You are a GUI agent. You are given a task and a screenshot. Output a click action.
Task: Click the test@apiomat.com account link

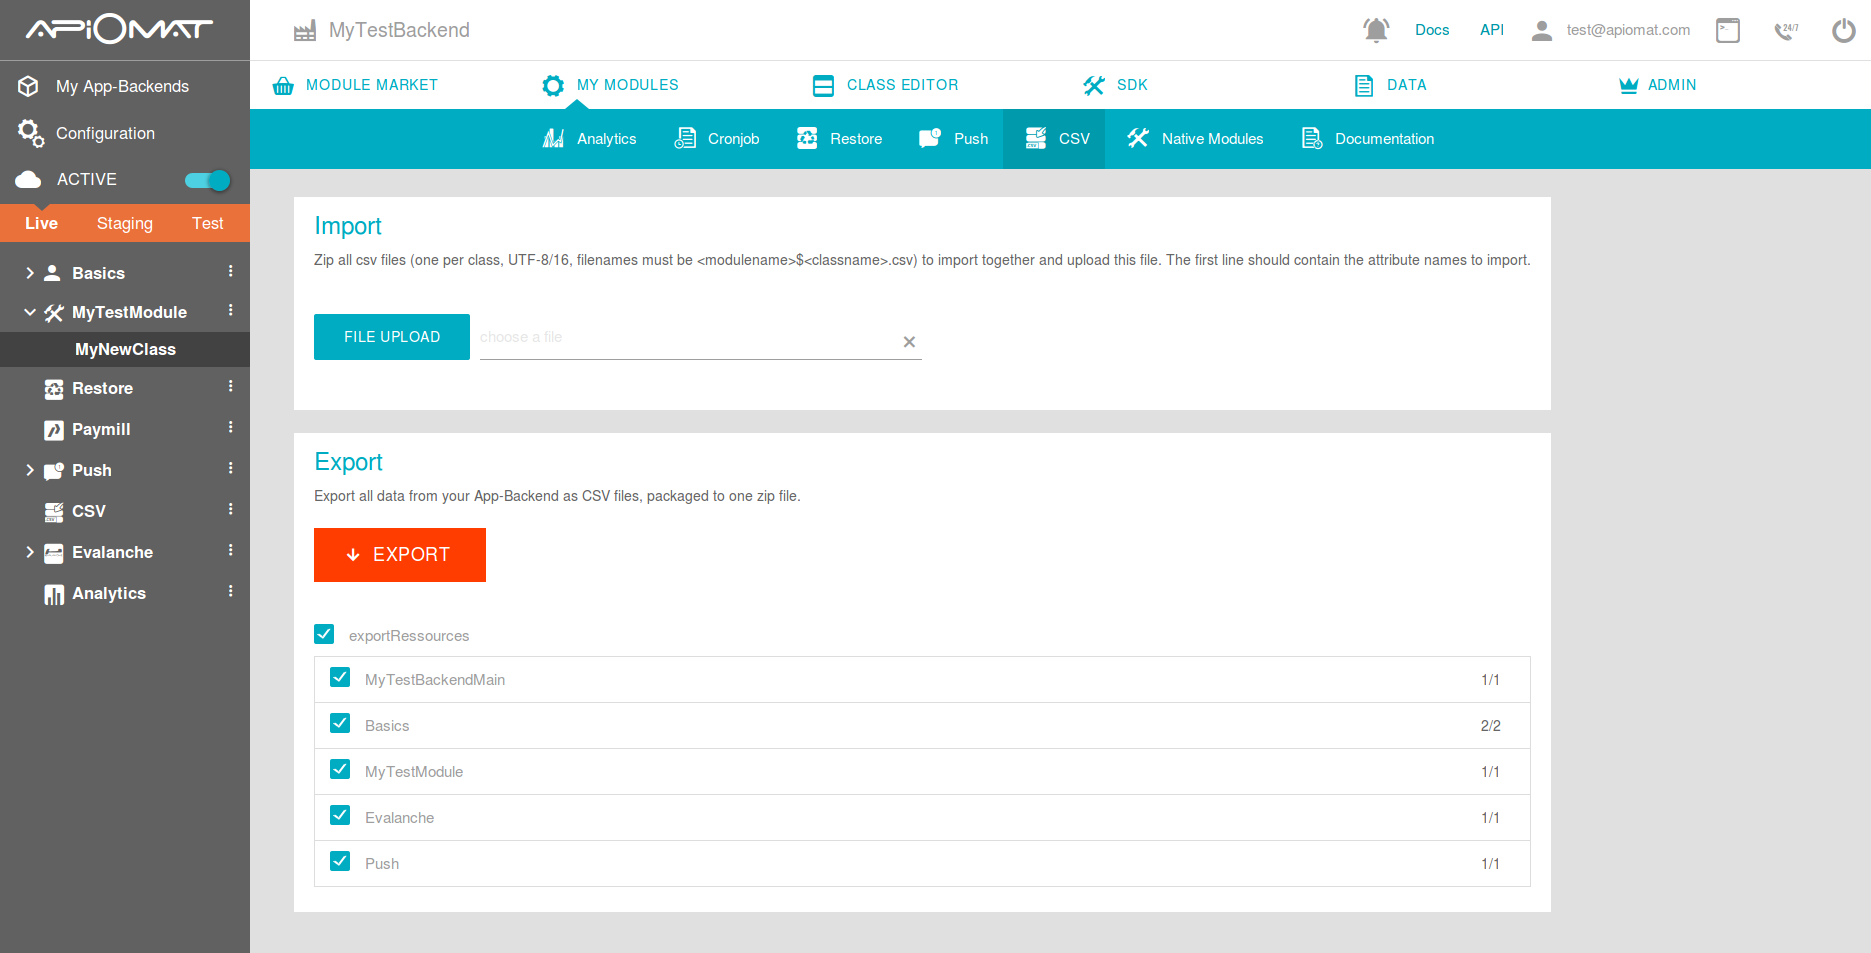tap(1628, 30)
